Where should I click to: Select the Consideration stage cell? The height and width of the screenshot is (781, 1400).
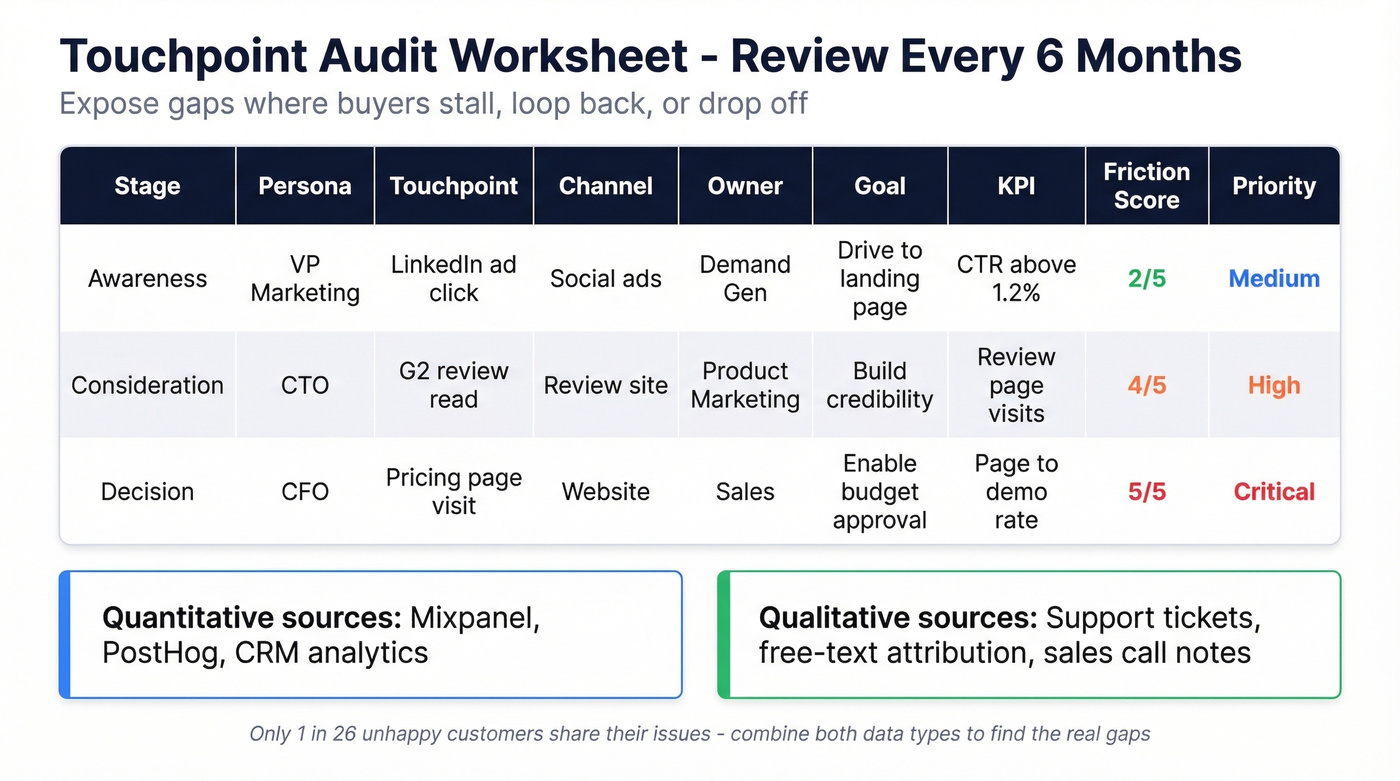(x=147, y=384)
